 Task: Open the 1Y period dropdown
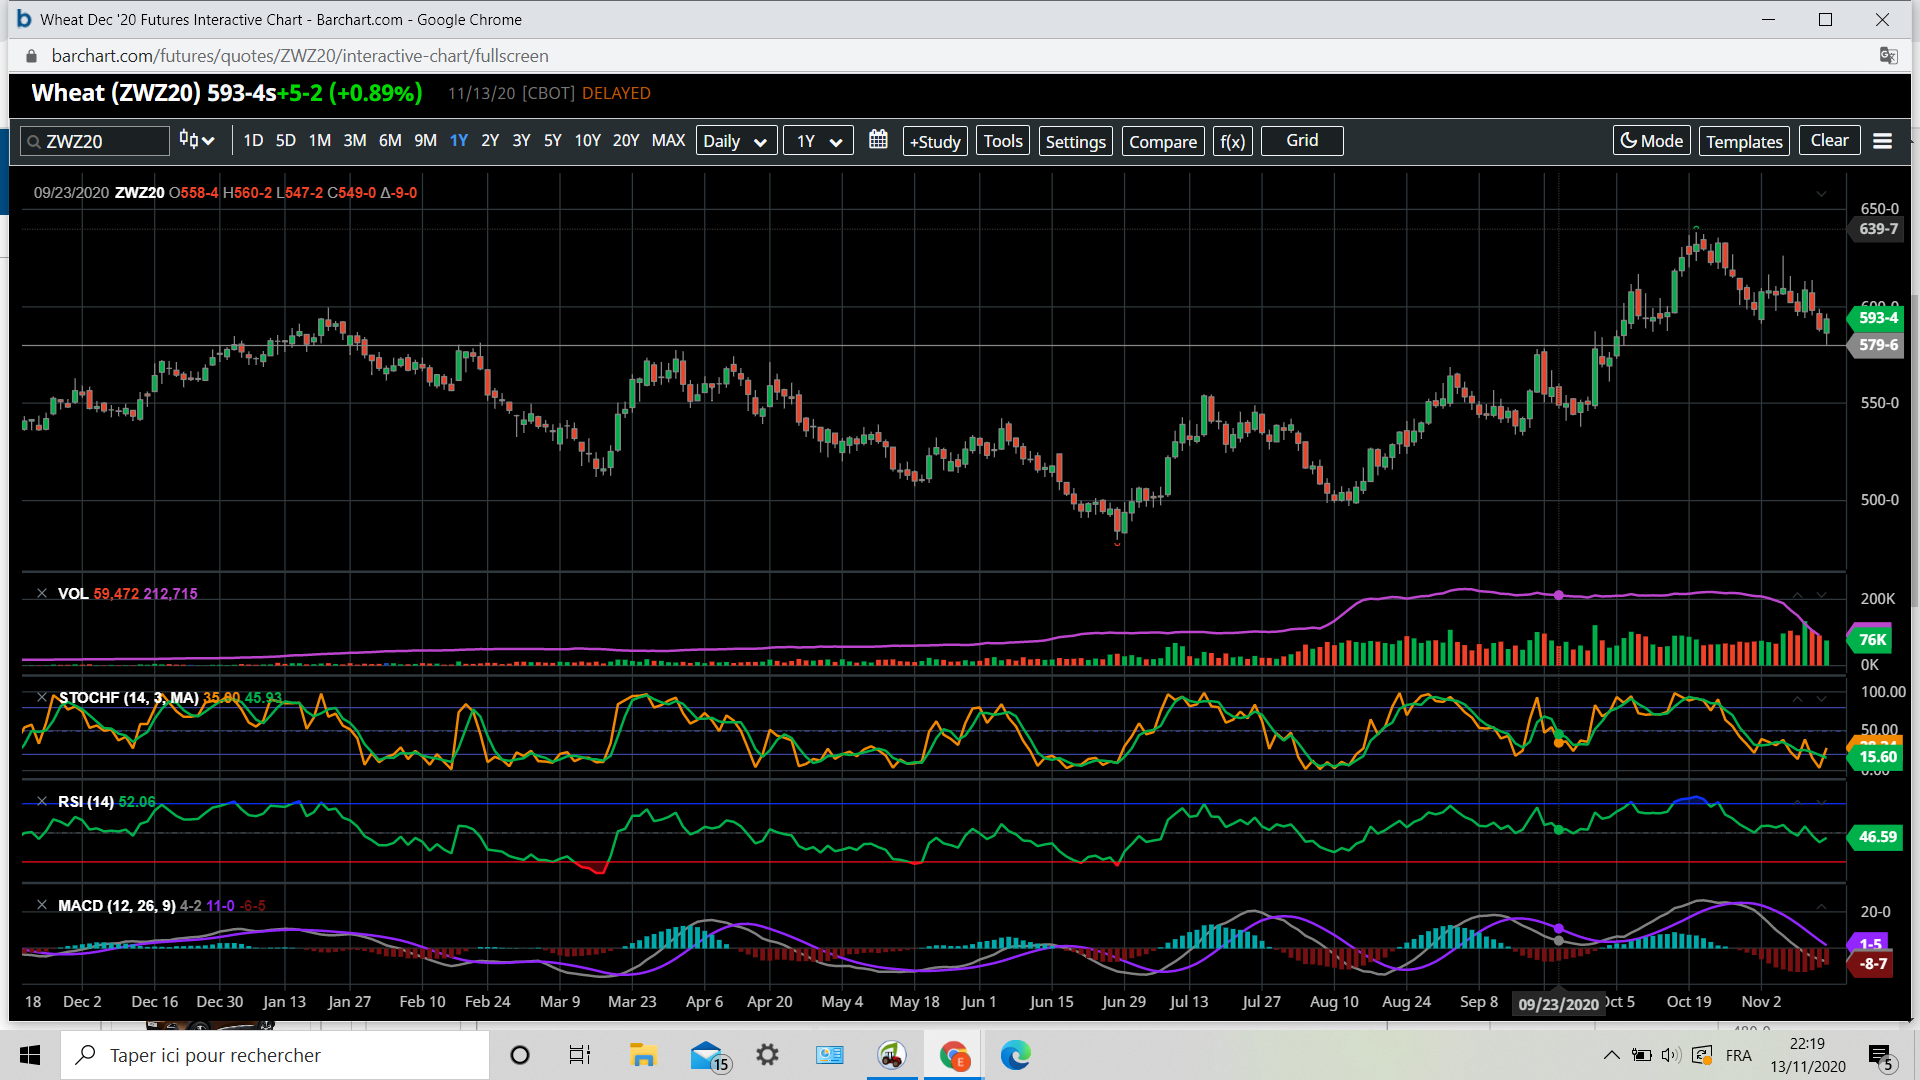pos(818,141)
